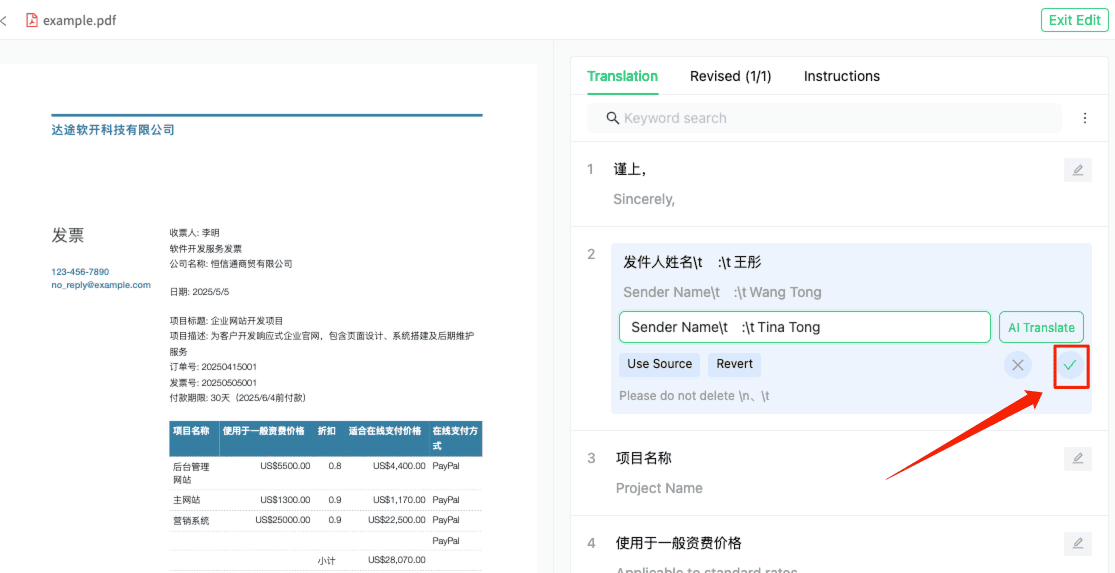The width and height of the screenshot is (1115, 573).
Task: Click the AI Translate button
Action: click(x=1040, y=327)
